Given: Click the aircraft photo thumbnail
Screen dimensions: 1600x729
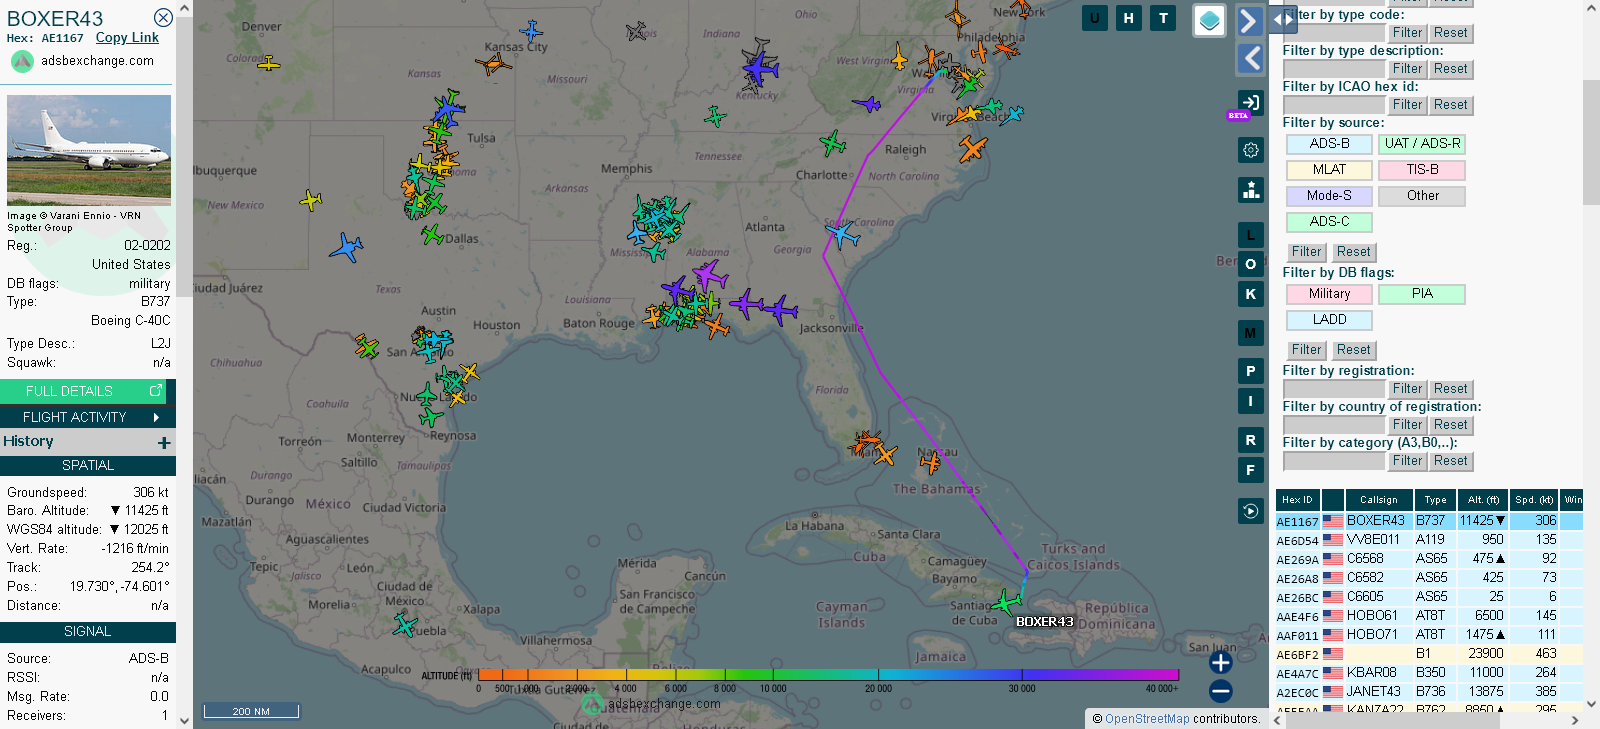Looking at the screenshot, I should point(89,150).
